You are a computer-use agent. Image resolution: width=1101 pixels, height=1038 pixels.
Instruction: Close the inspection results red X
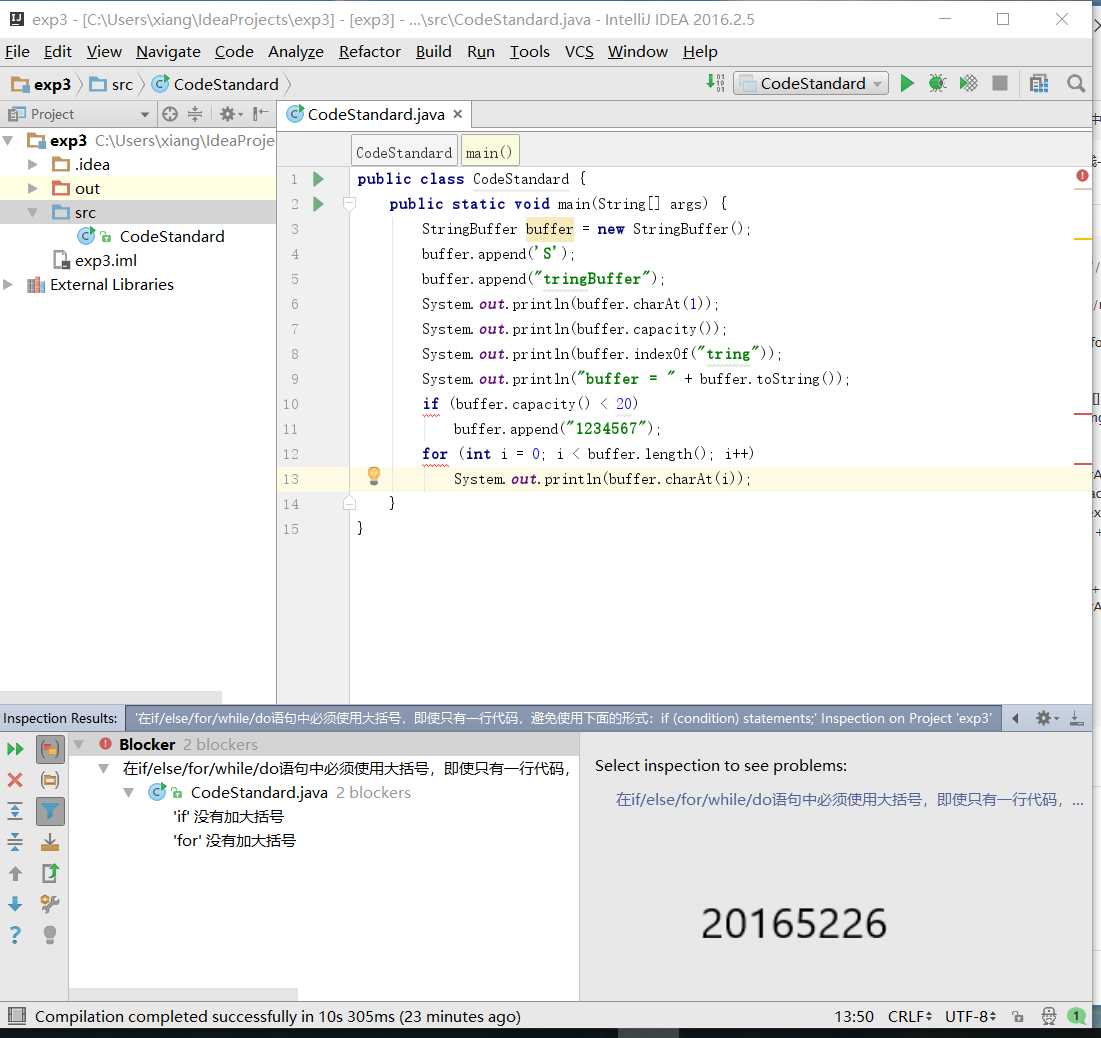pyautogui.click(x=15, y=780)
